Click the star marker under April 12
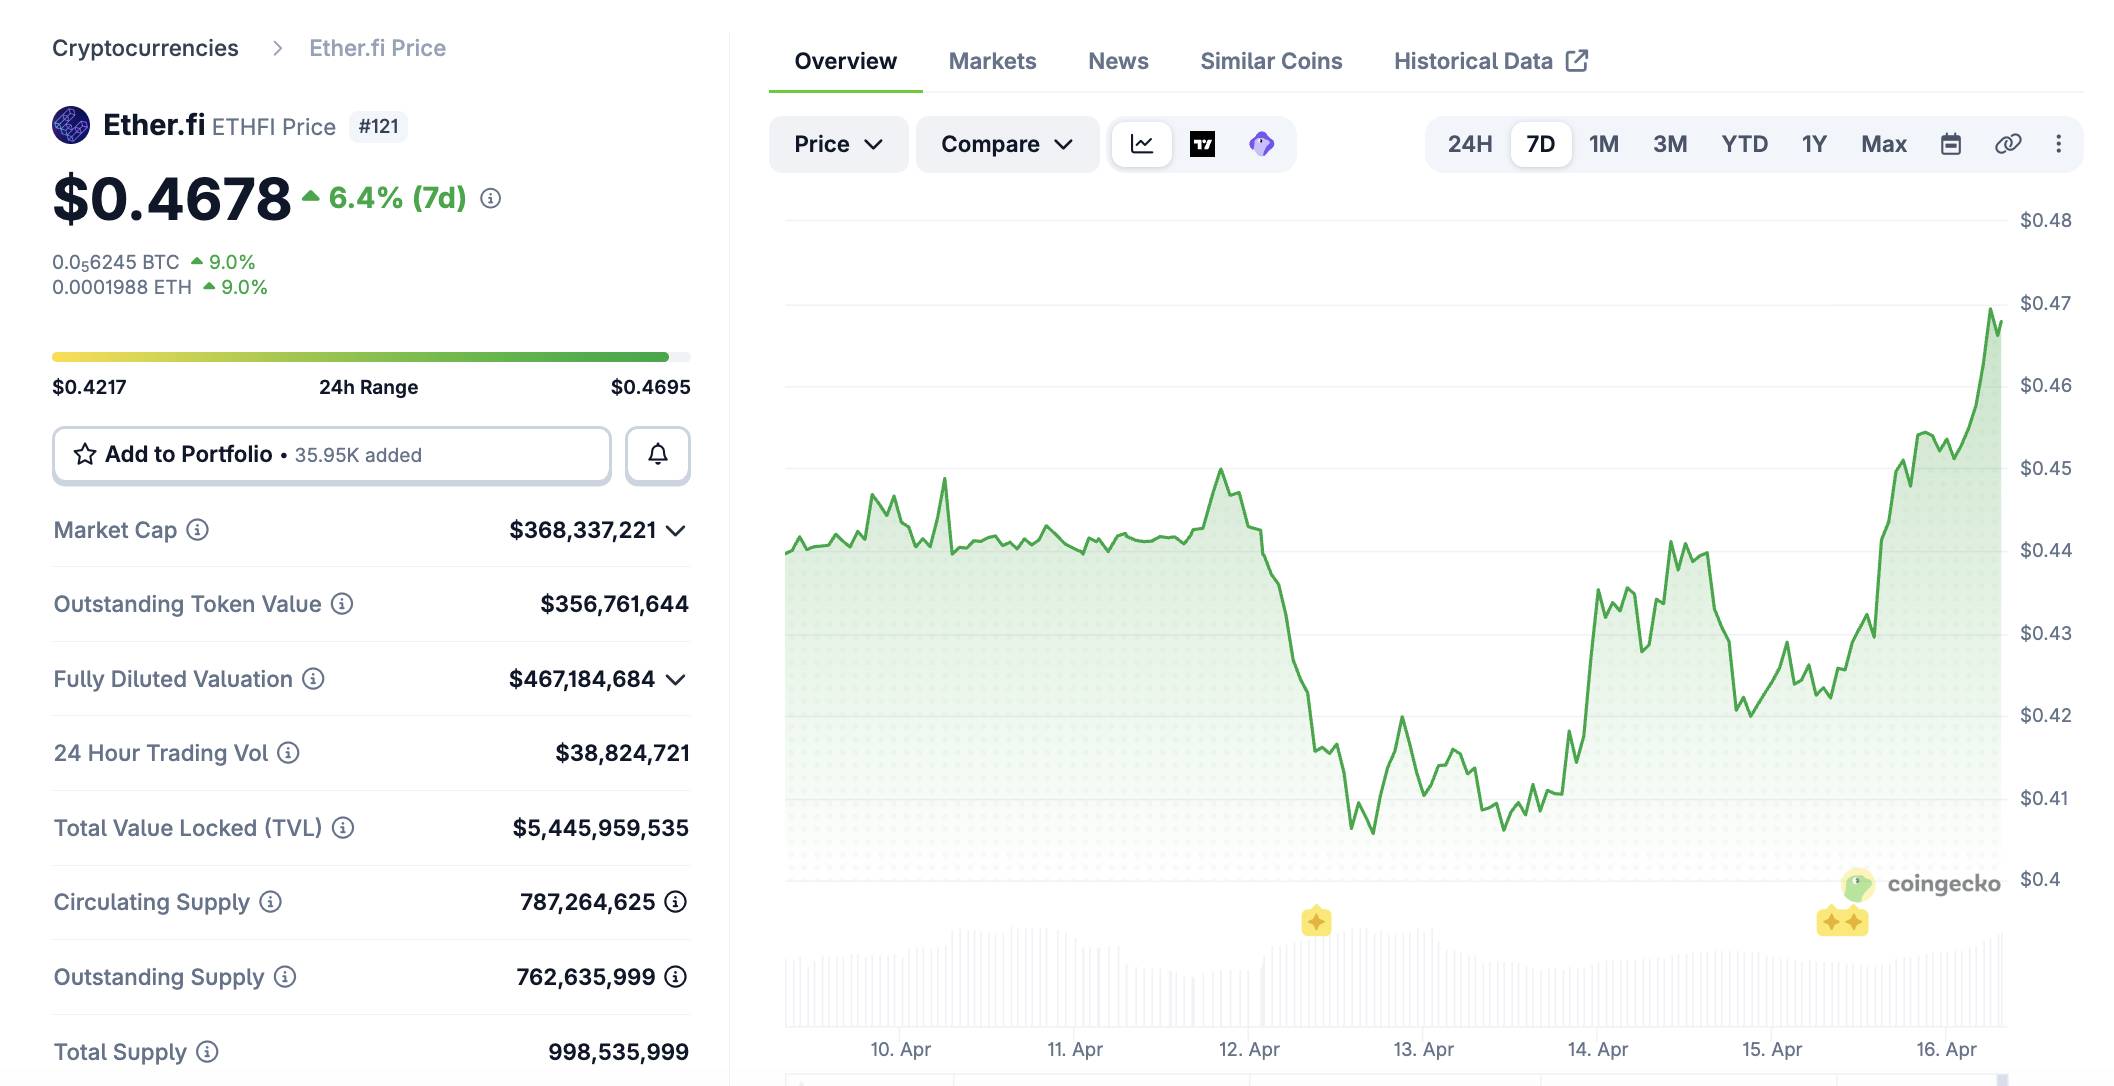2114x1086 pixels. (x=1316, y=919)
